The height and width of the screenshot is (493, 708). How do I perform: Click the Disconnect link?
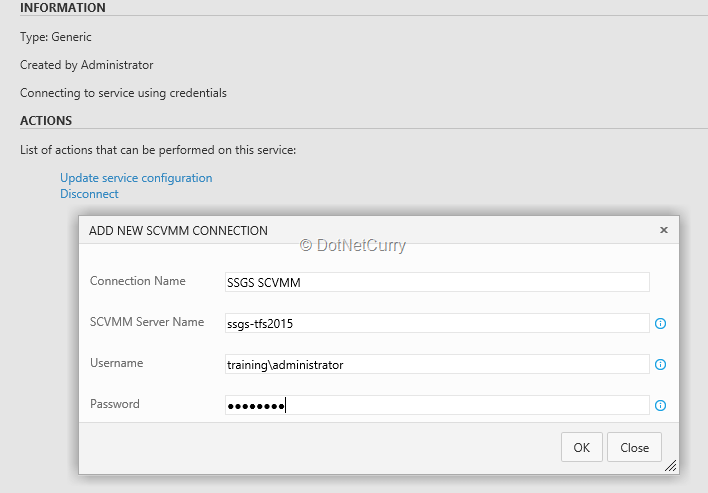(89, 194)
